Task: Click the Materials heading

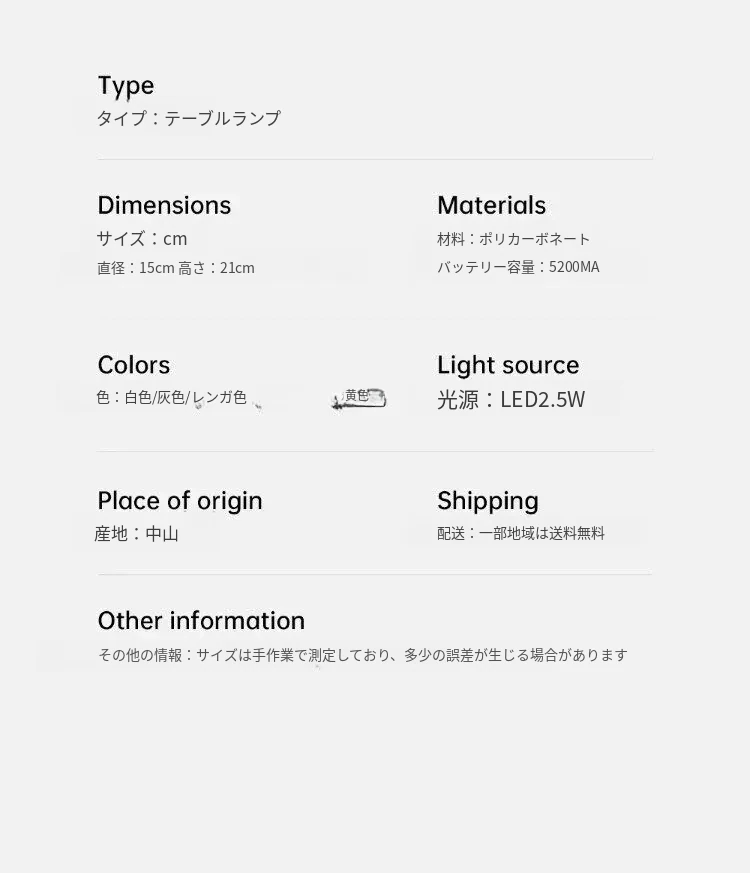Action: pos(491,205)
